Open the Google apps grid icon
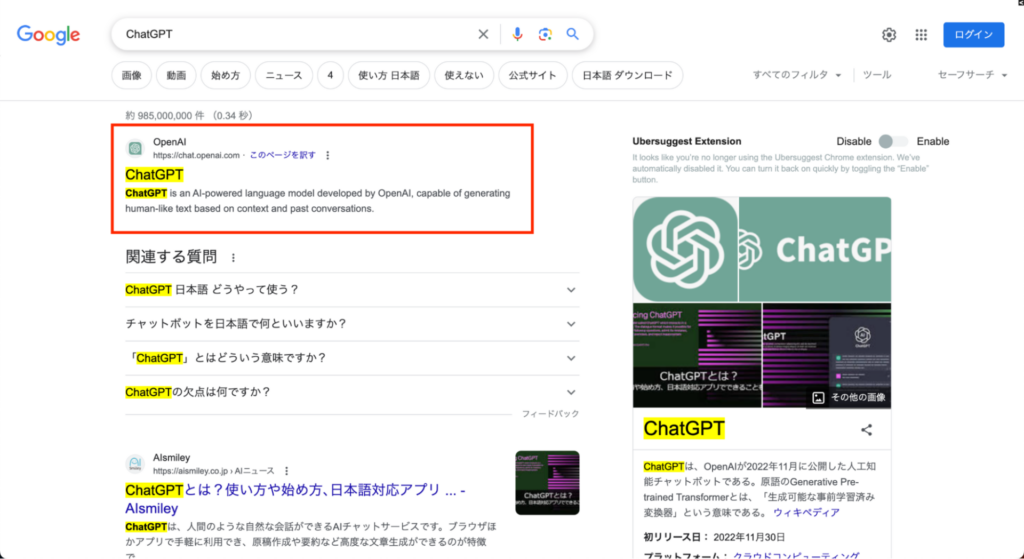 pos(921,35)
